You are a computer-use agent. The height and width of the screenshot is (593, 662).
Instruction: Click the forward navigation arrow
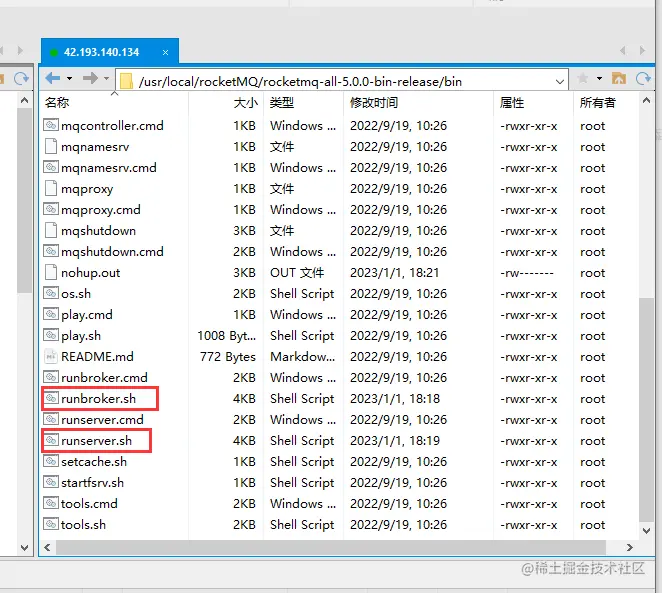(90, 78)
